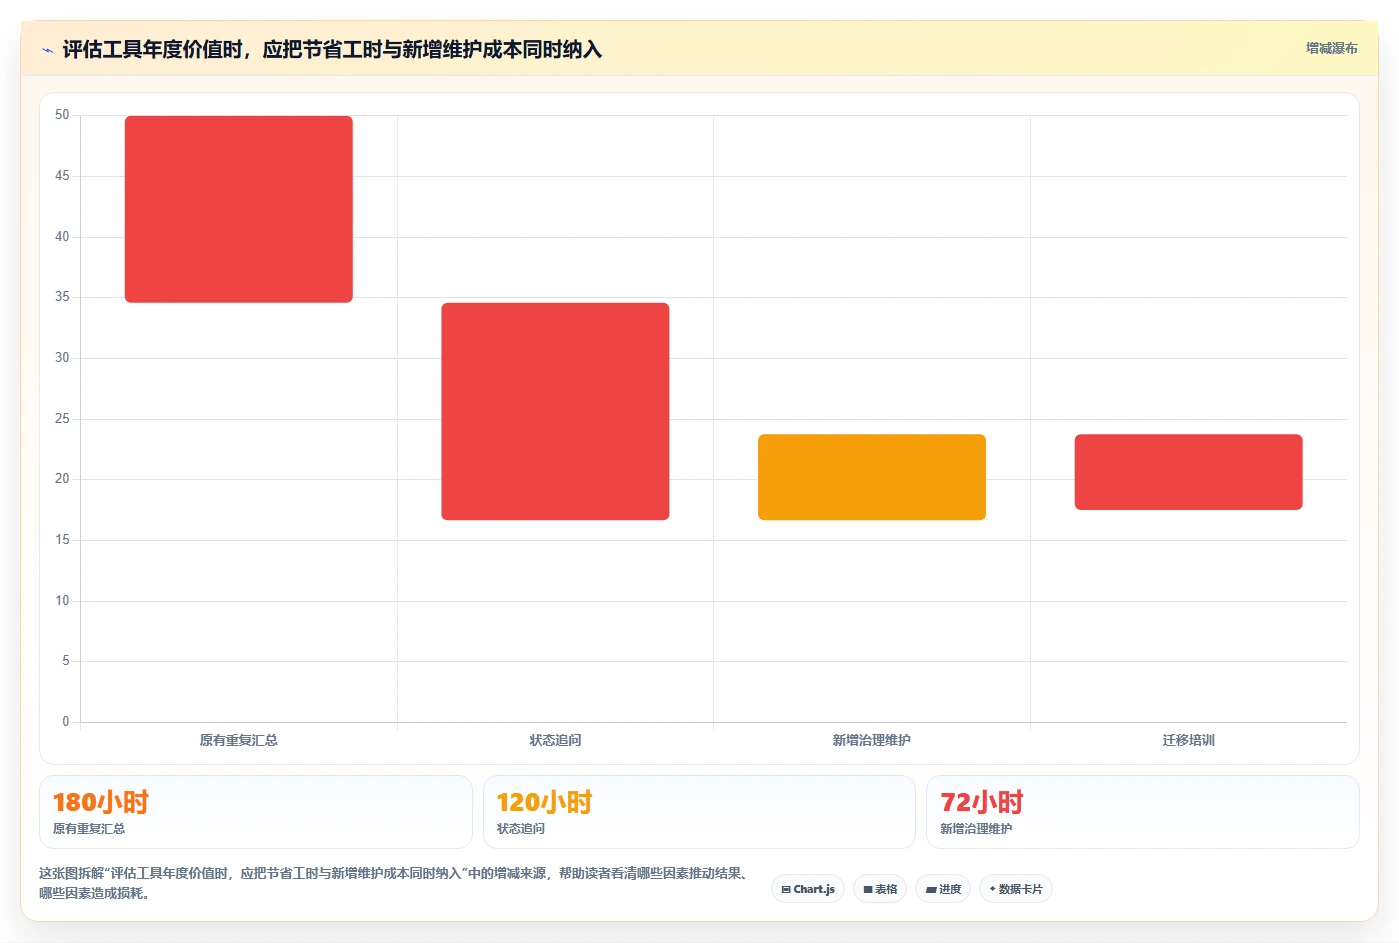Select the red bar for 原有重复汇总
1399x943 pixels.
click(239, 209)
